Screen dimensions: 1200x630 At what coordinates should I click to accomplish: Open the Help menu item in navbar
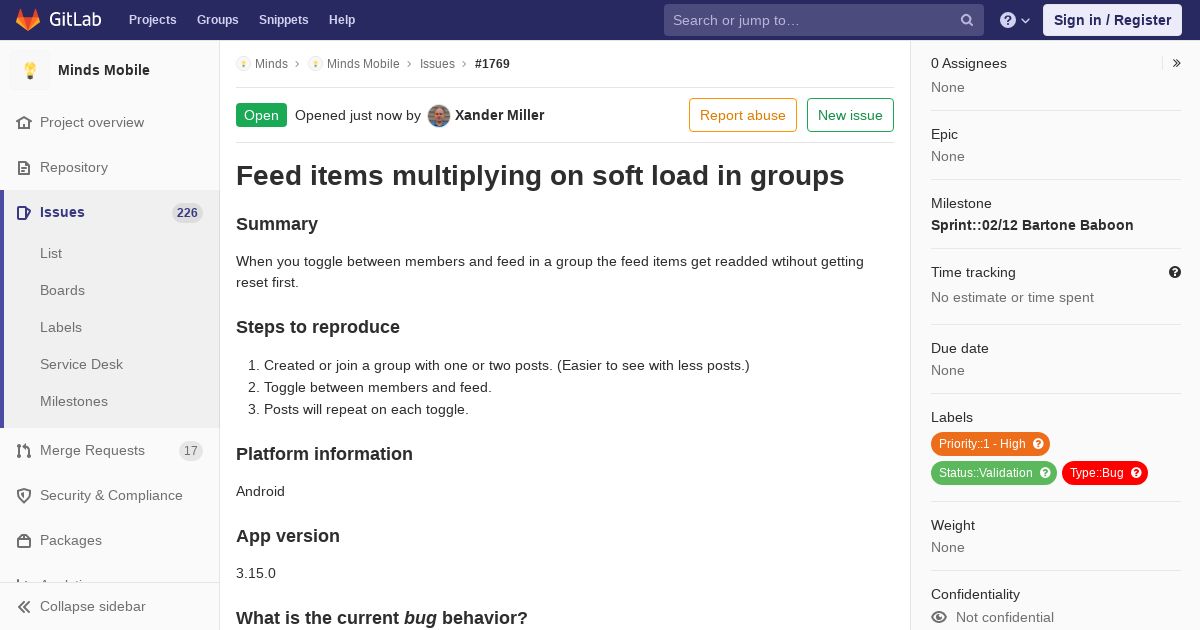coord(342,20)
